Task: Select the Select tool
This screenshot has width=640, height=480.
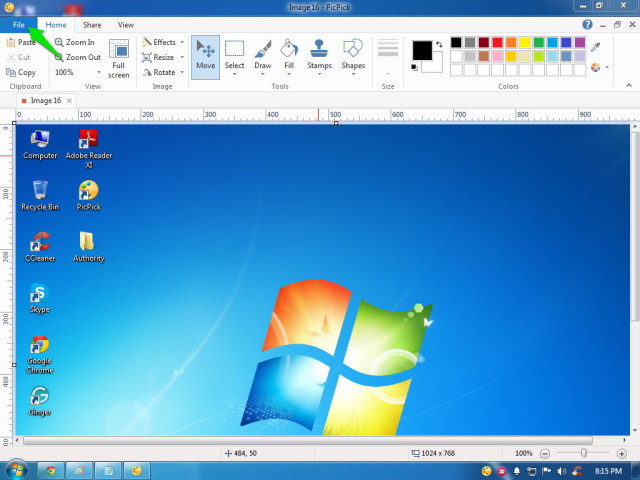Action: [x=234, y=54]
